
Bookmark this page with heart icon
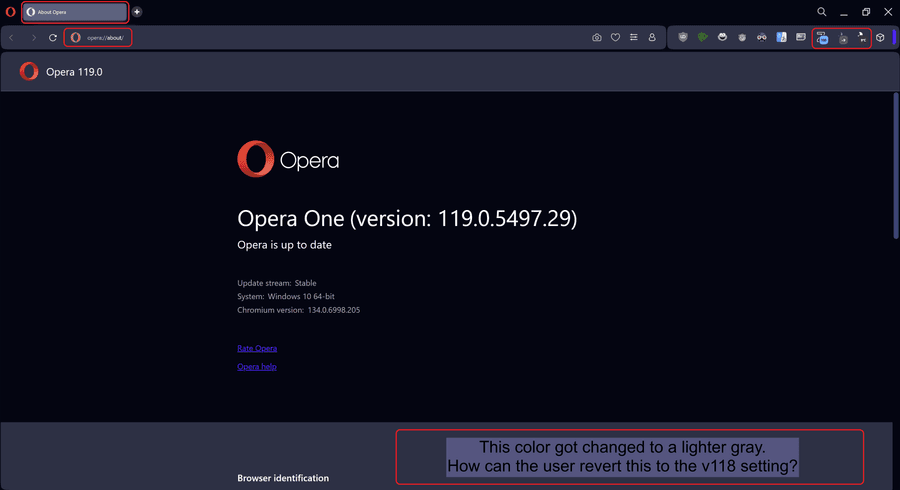click(615, 37)
